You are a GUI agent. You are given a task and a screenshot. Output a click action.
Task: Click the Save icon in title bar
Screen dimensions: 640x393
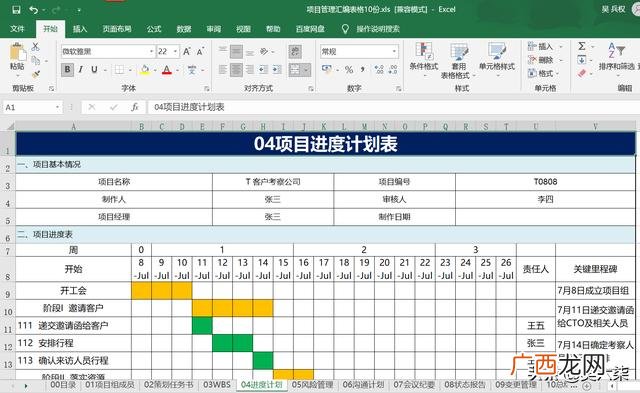(x=16, y=10)
